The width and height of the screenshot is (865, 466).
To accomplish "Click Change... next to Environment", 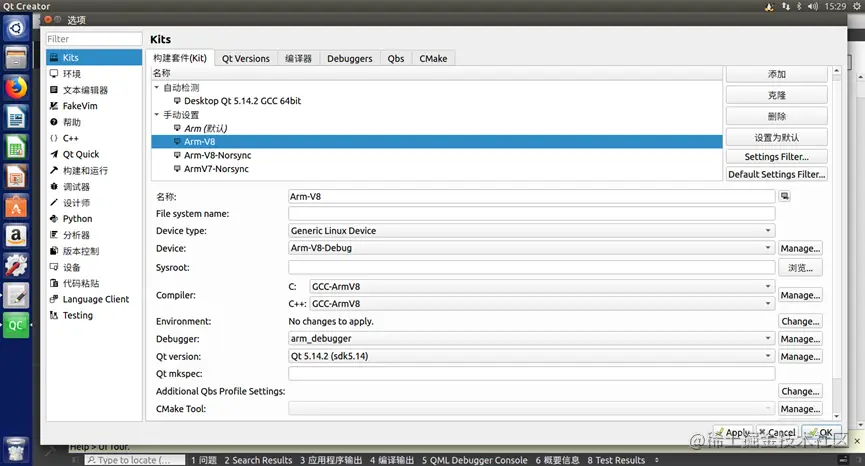I will coord(800,321).
